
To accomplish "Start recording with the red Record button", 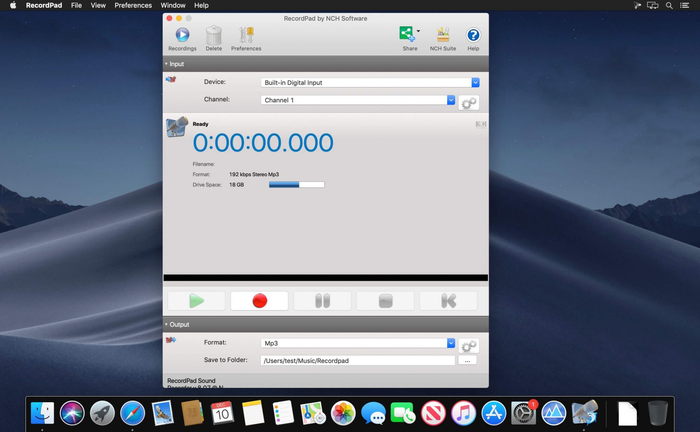I will tap(259, 301).
